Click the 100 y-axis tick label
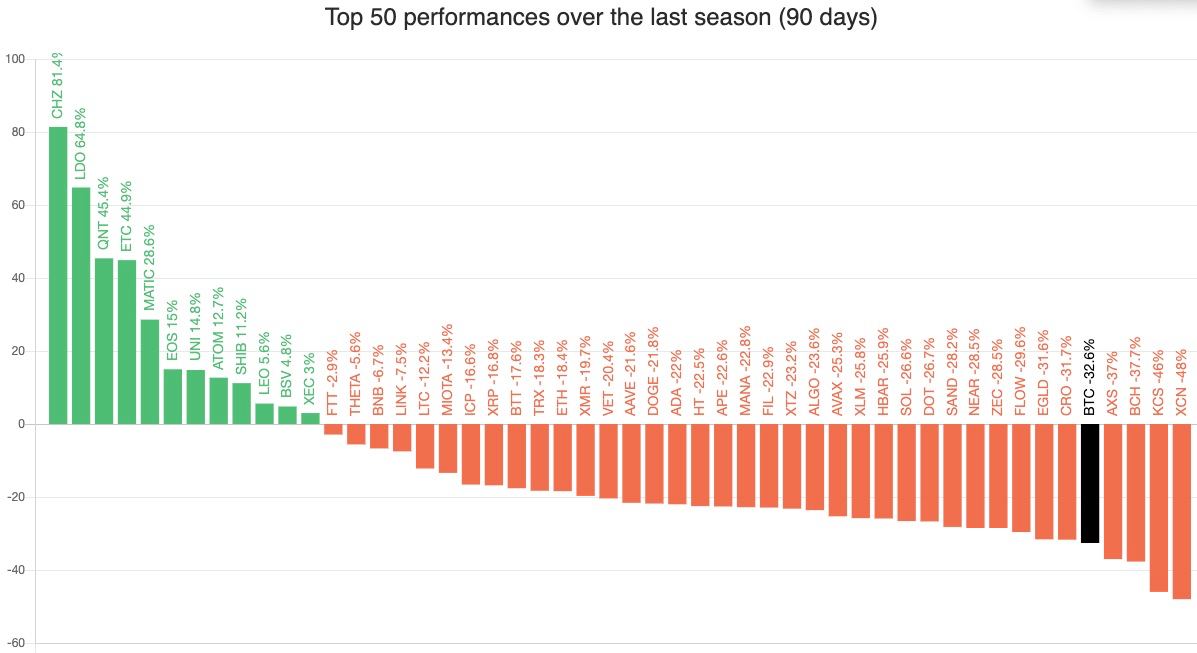Image resolution: width=1197 pixels, height=653 pixels. point(15,59)
